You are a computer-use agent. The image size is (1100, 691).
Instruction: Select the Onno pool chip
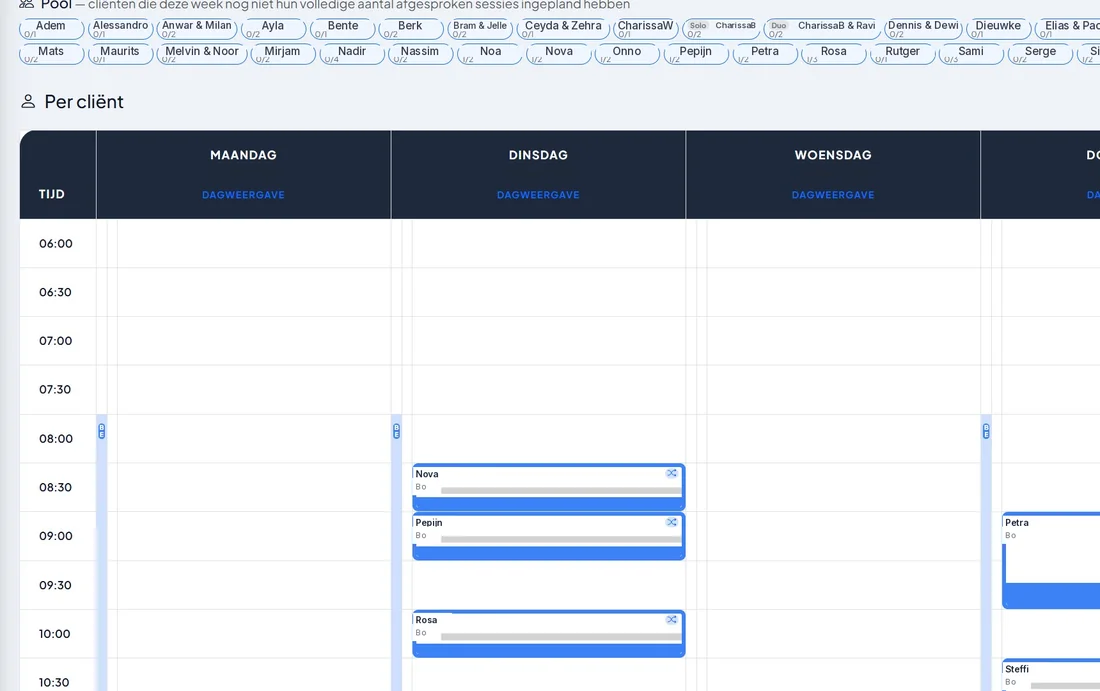(627, 54)
